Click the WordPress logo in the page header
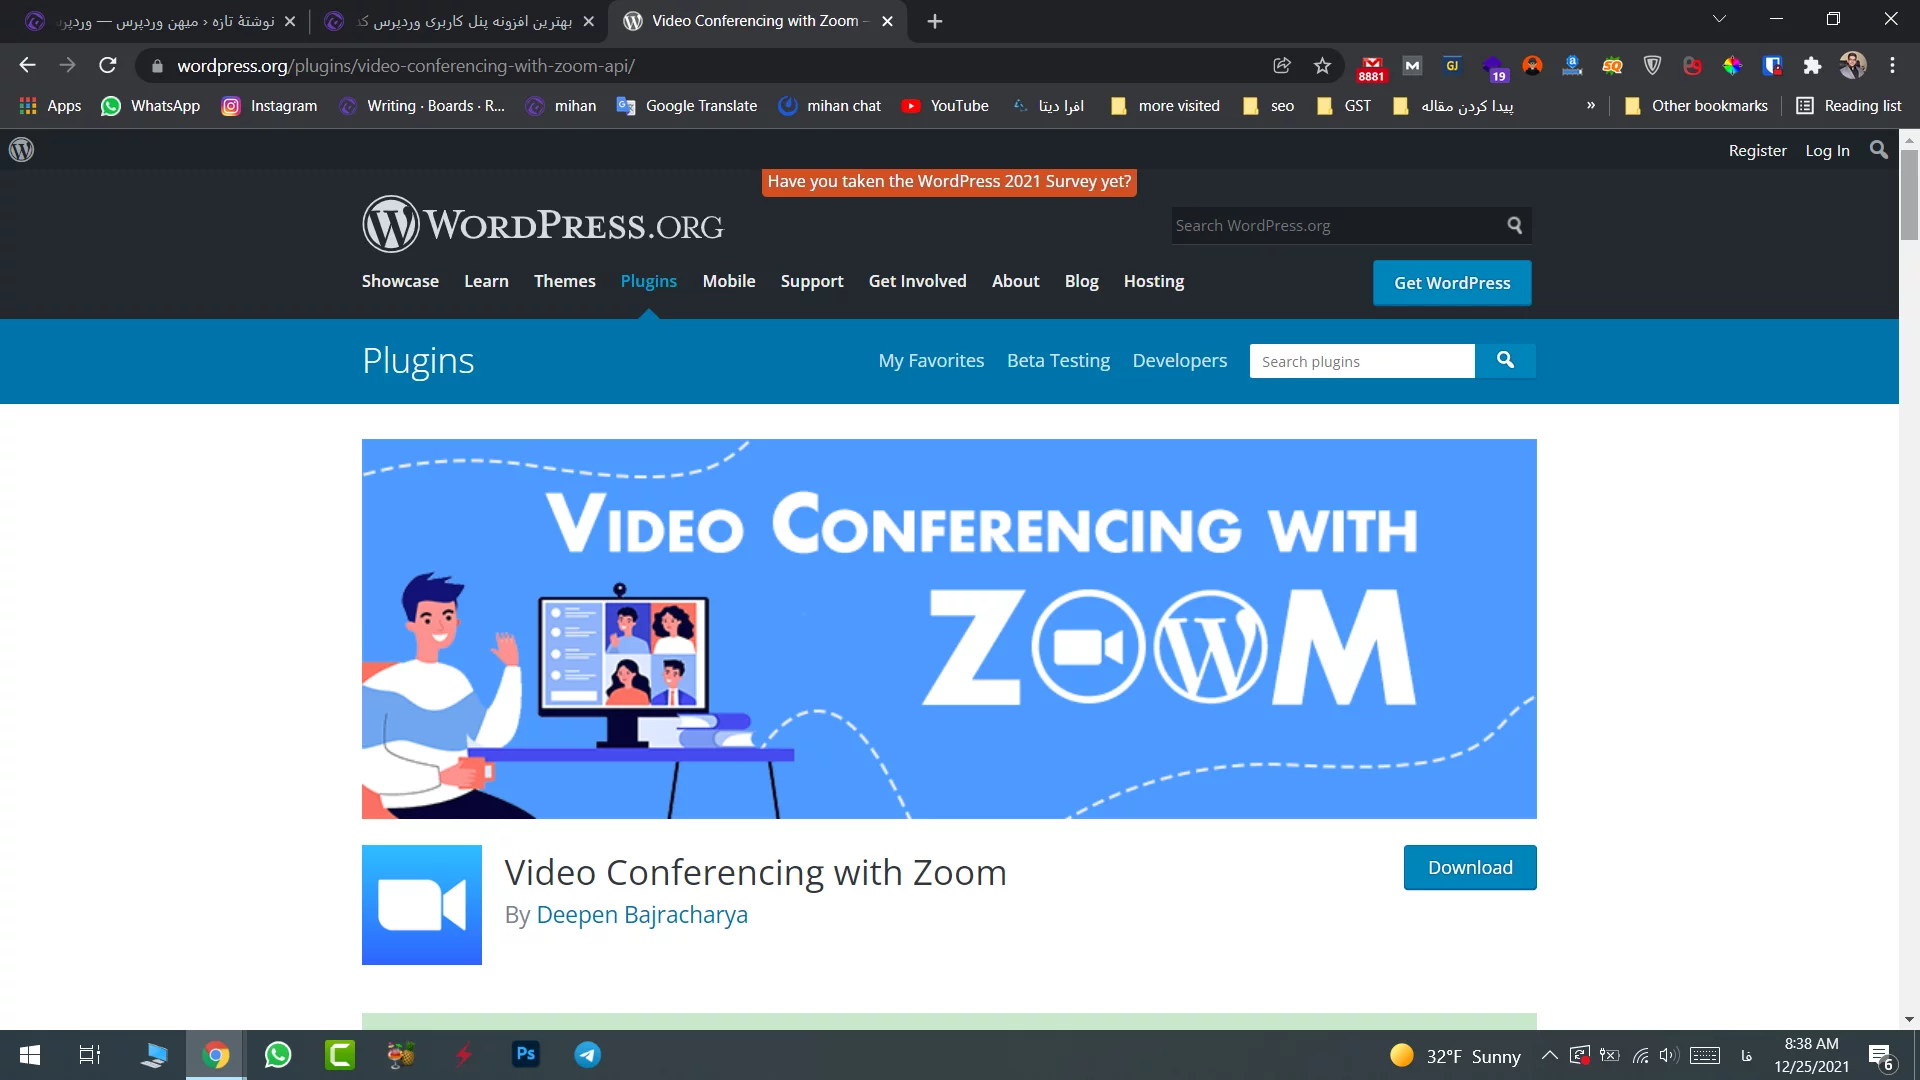 [x=390, y=224]
